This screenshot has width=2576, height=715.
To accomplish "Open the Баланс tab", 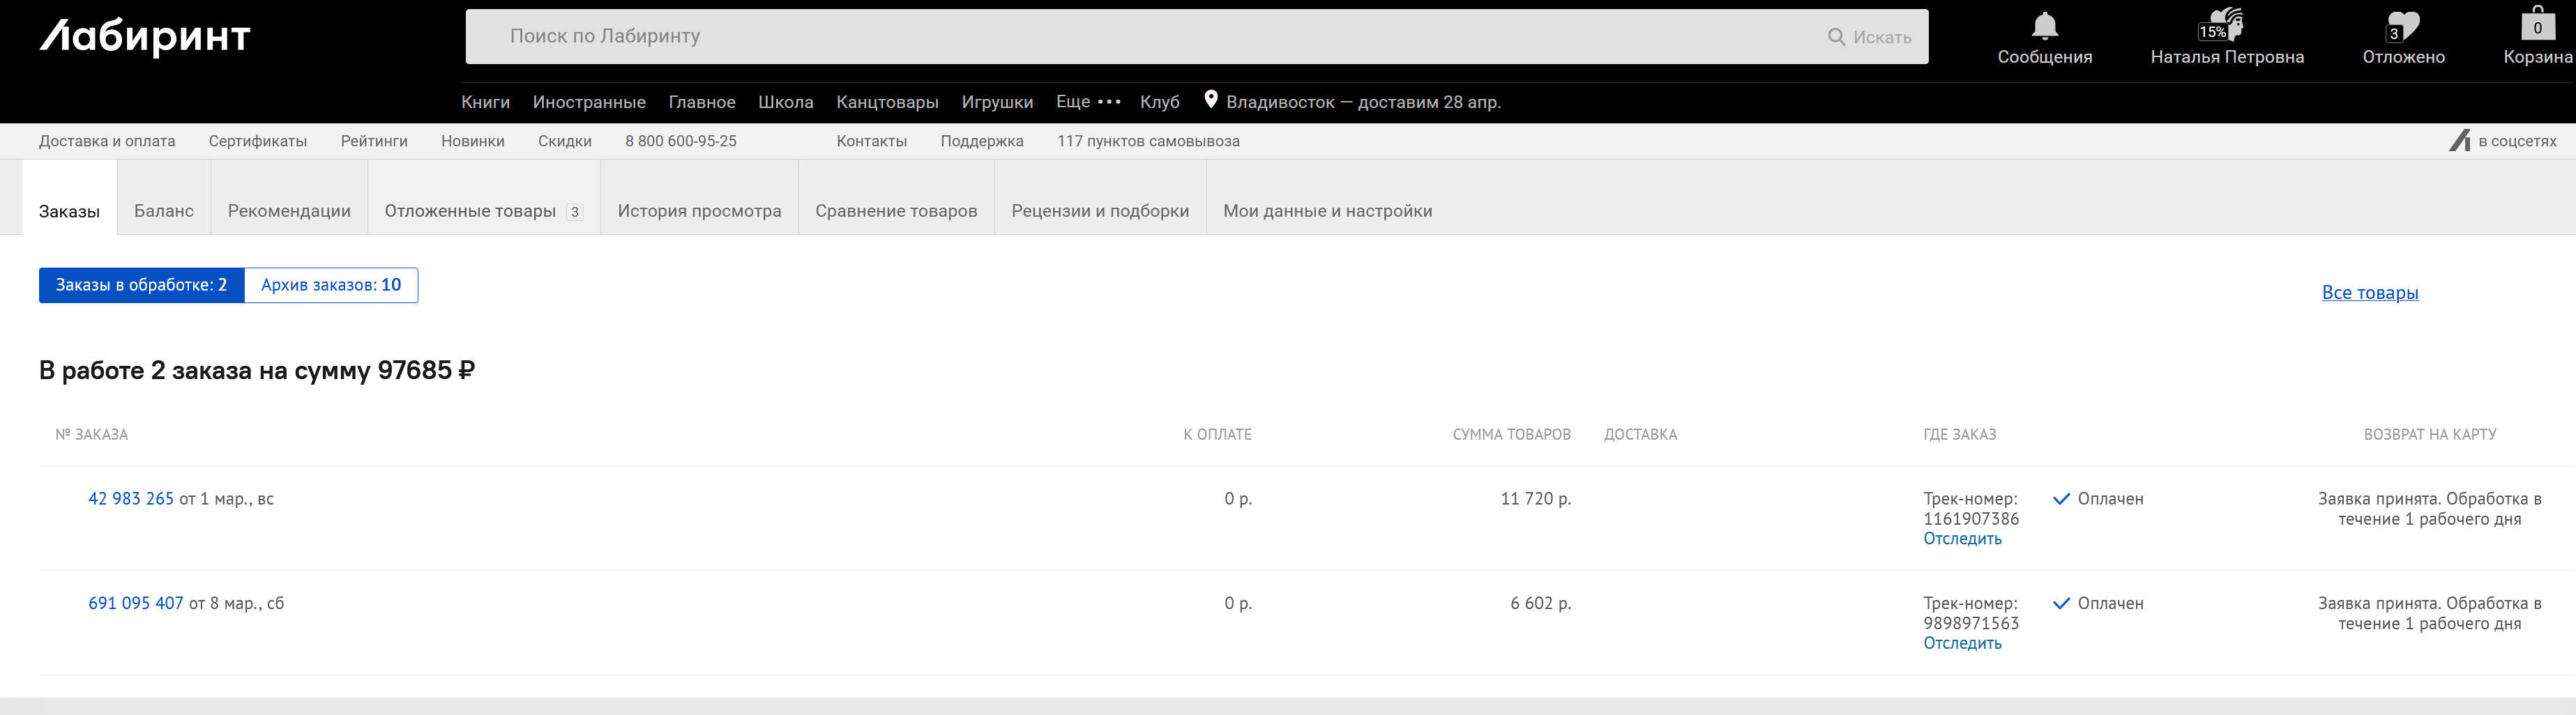I will (164, 211).
